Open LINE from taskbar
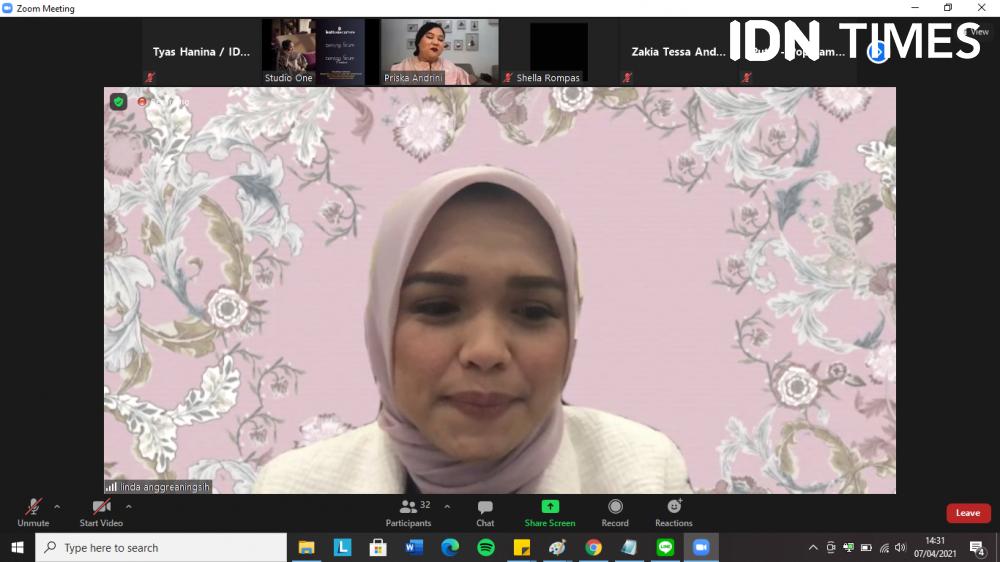Viewport: 1000px width, 562px height. (665, 547)
